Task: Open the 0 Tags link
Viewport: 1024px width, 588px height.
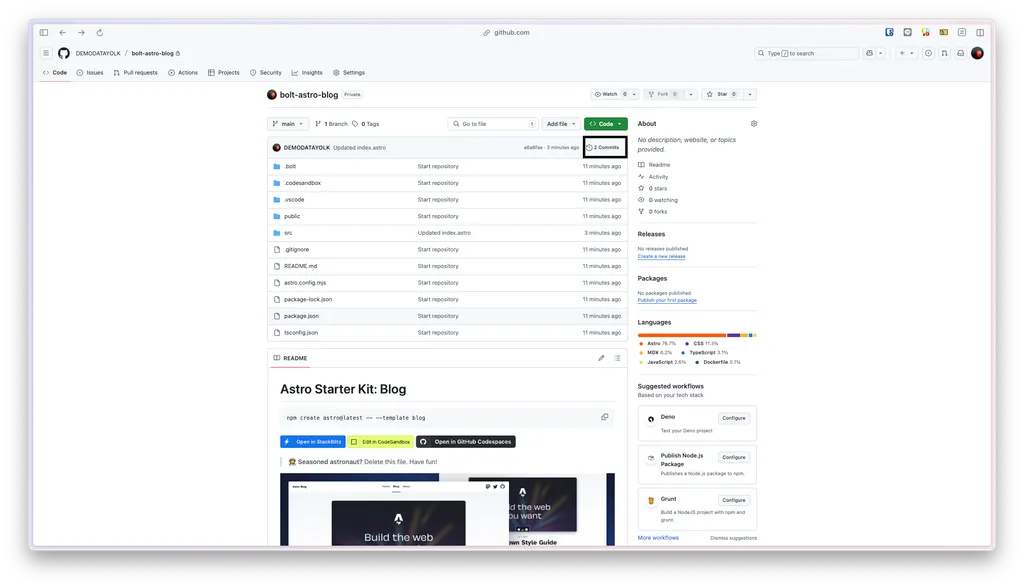Action: (x=366, y=123)
